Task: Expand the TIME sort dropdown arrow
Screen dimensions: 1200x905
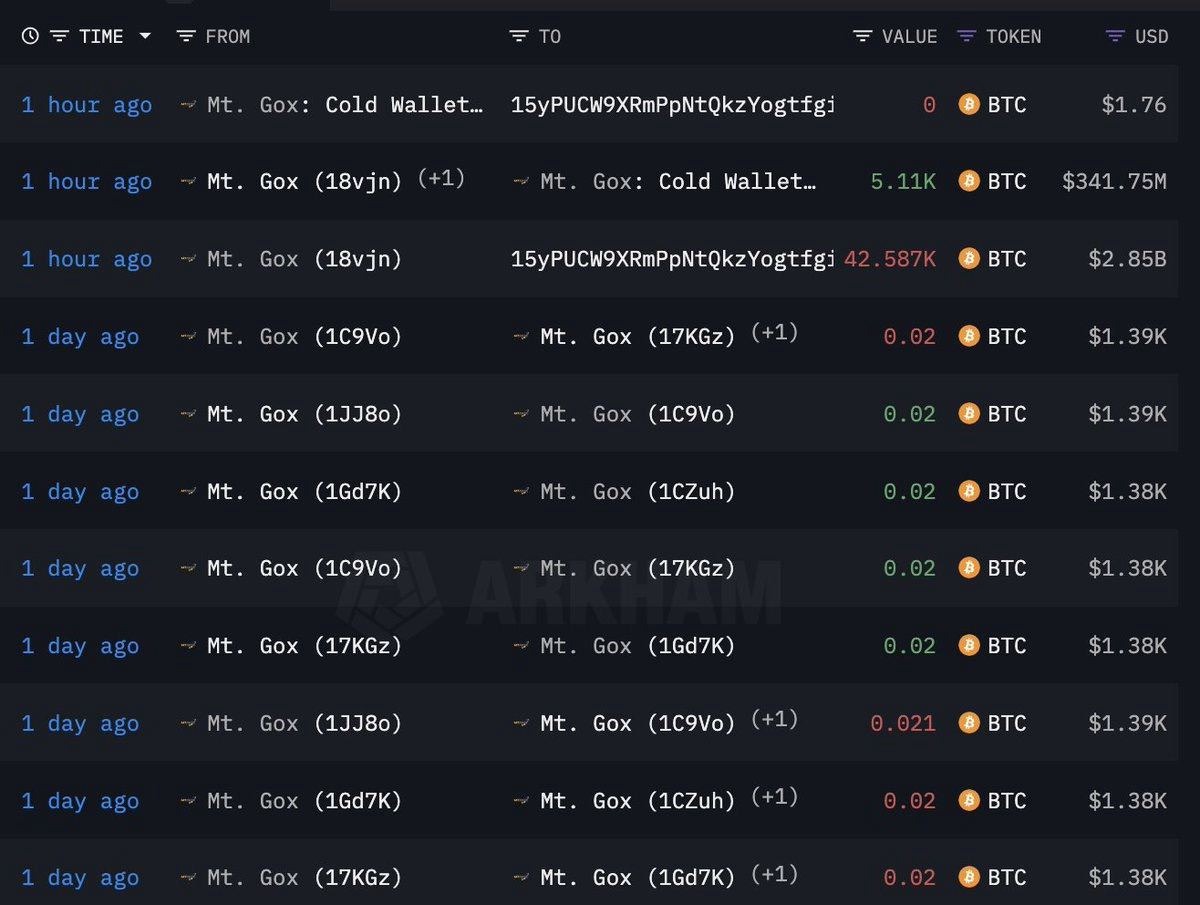Action: 145,36
